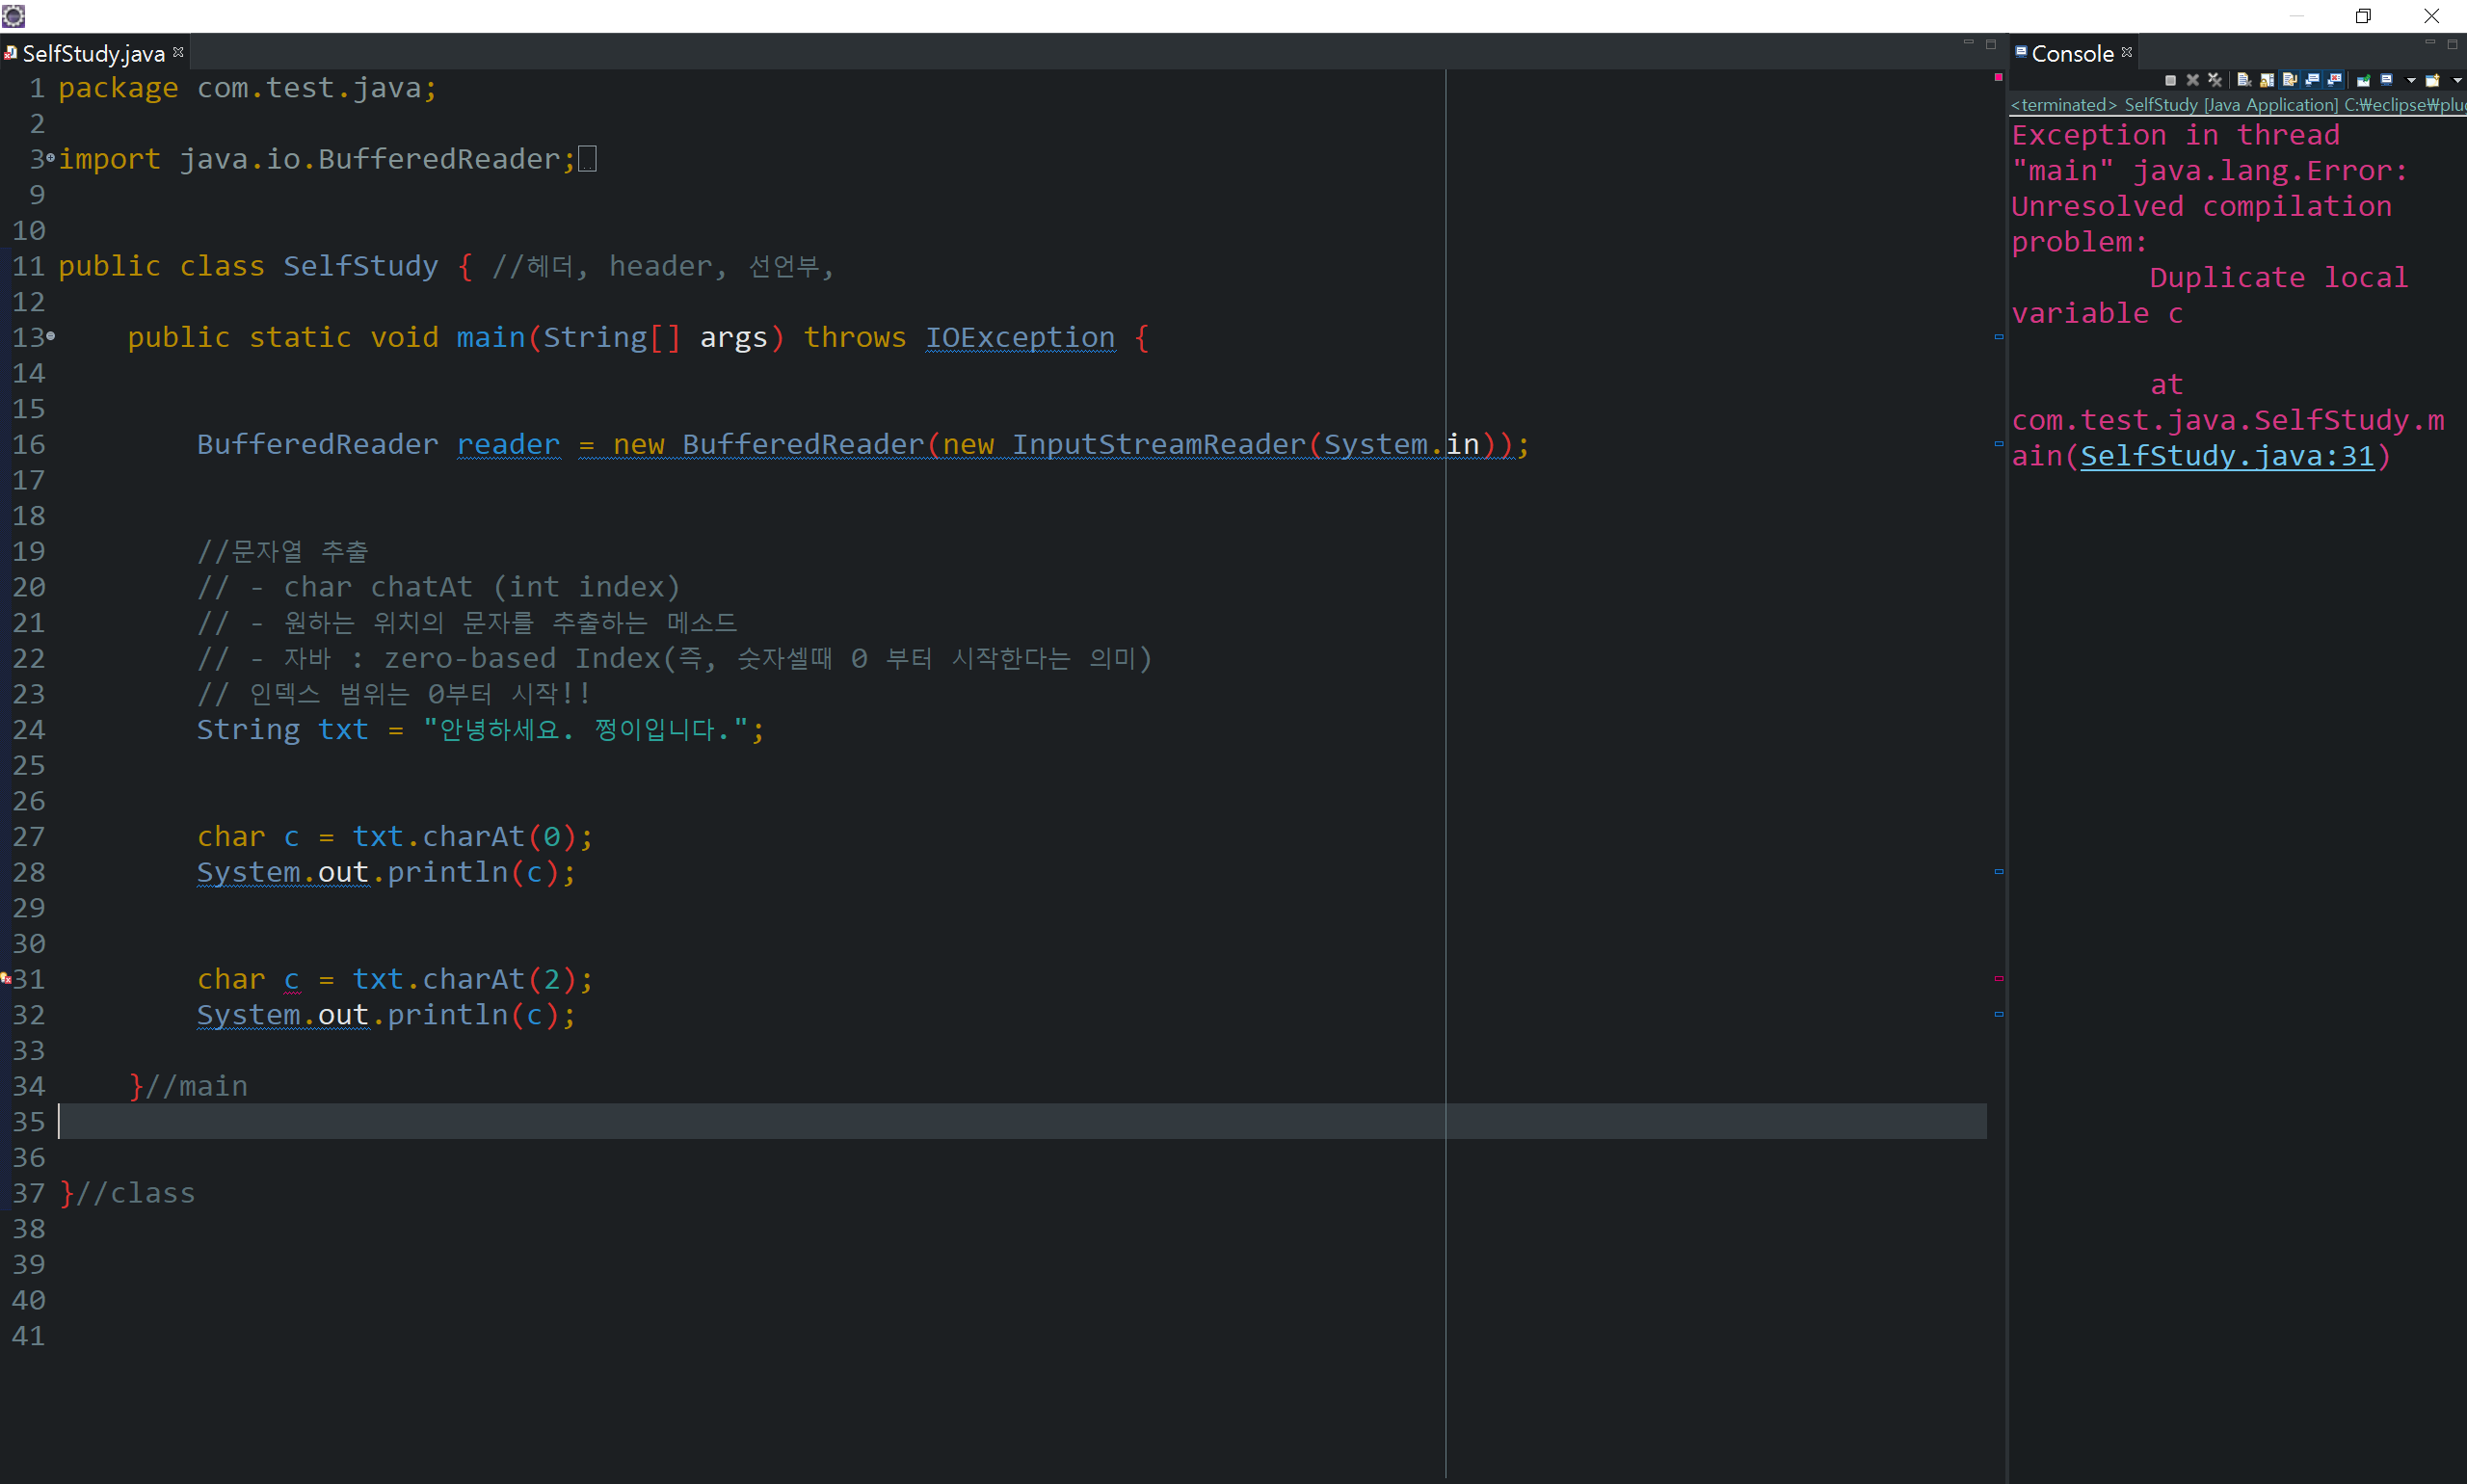Toggle Show Console on standard error change
The height and width of the screenshot is (1484, 2467).
(x=2334, y=81)
